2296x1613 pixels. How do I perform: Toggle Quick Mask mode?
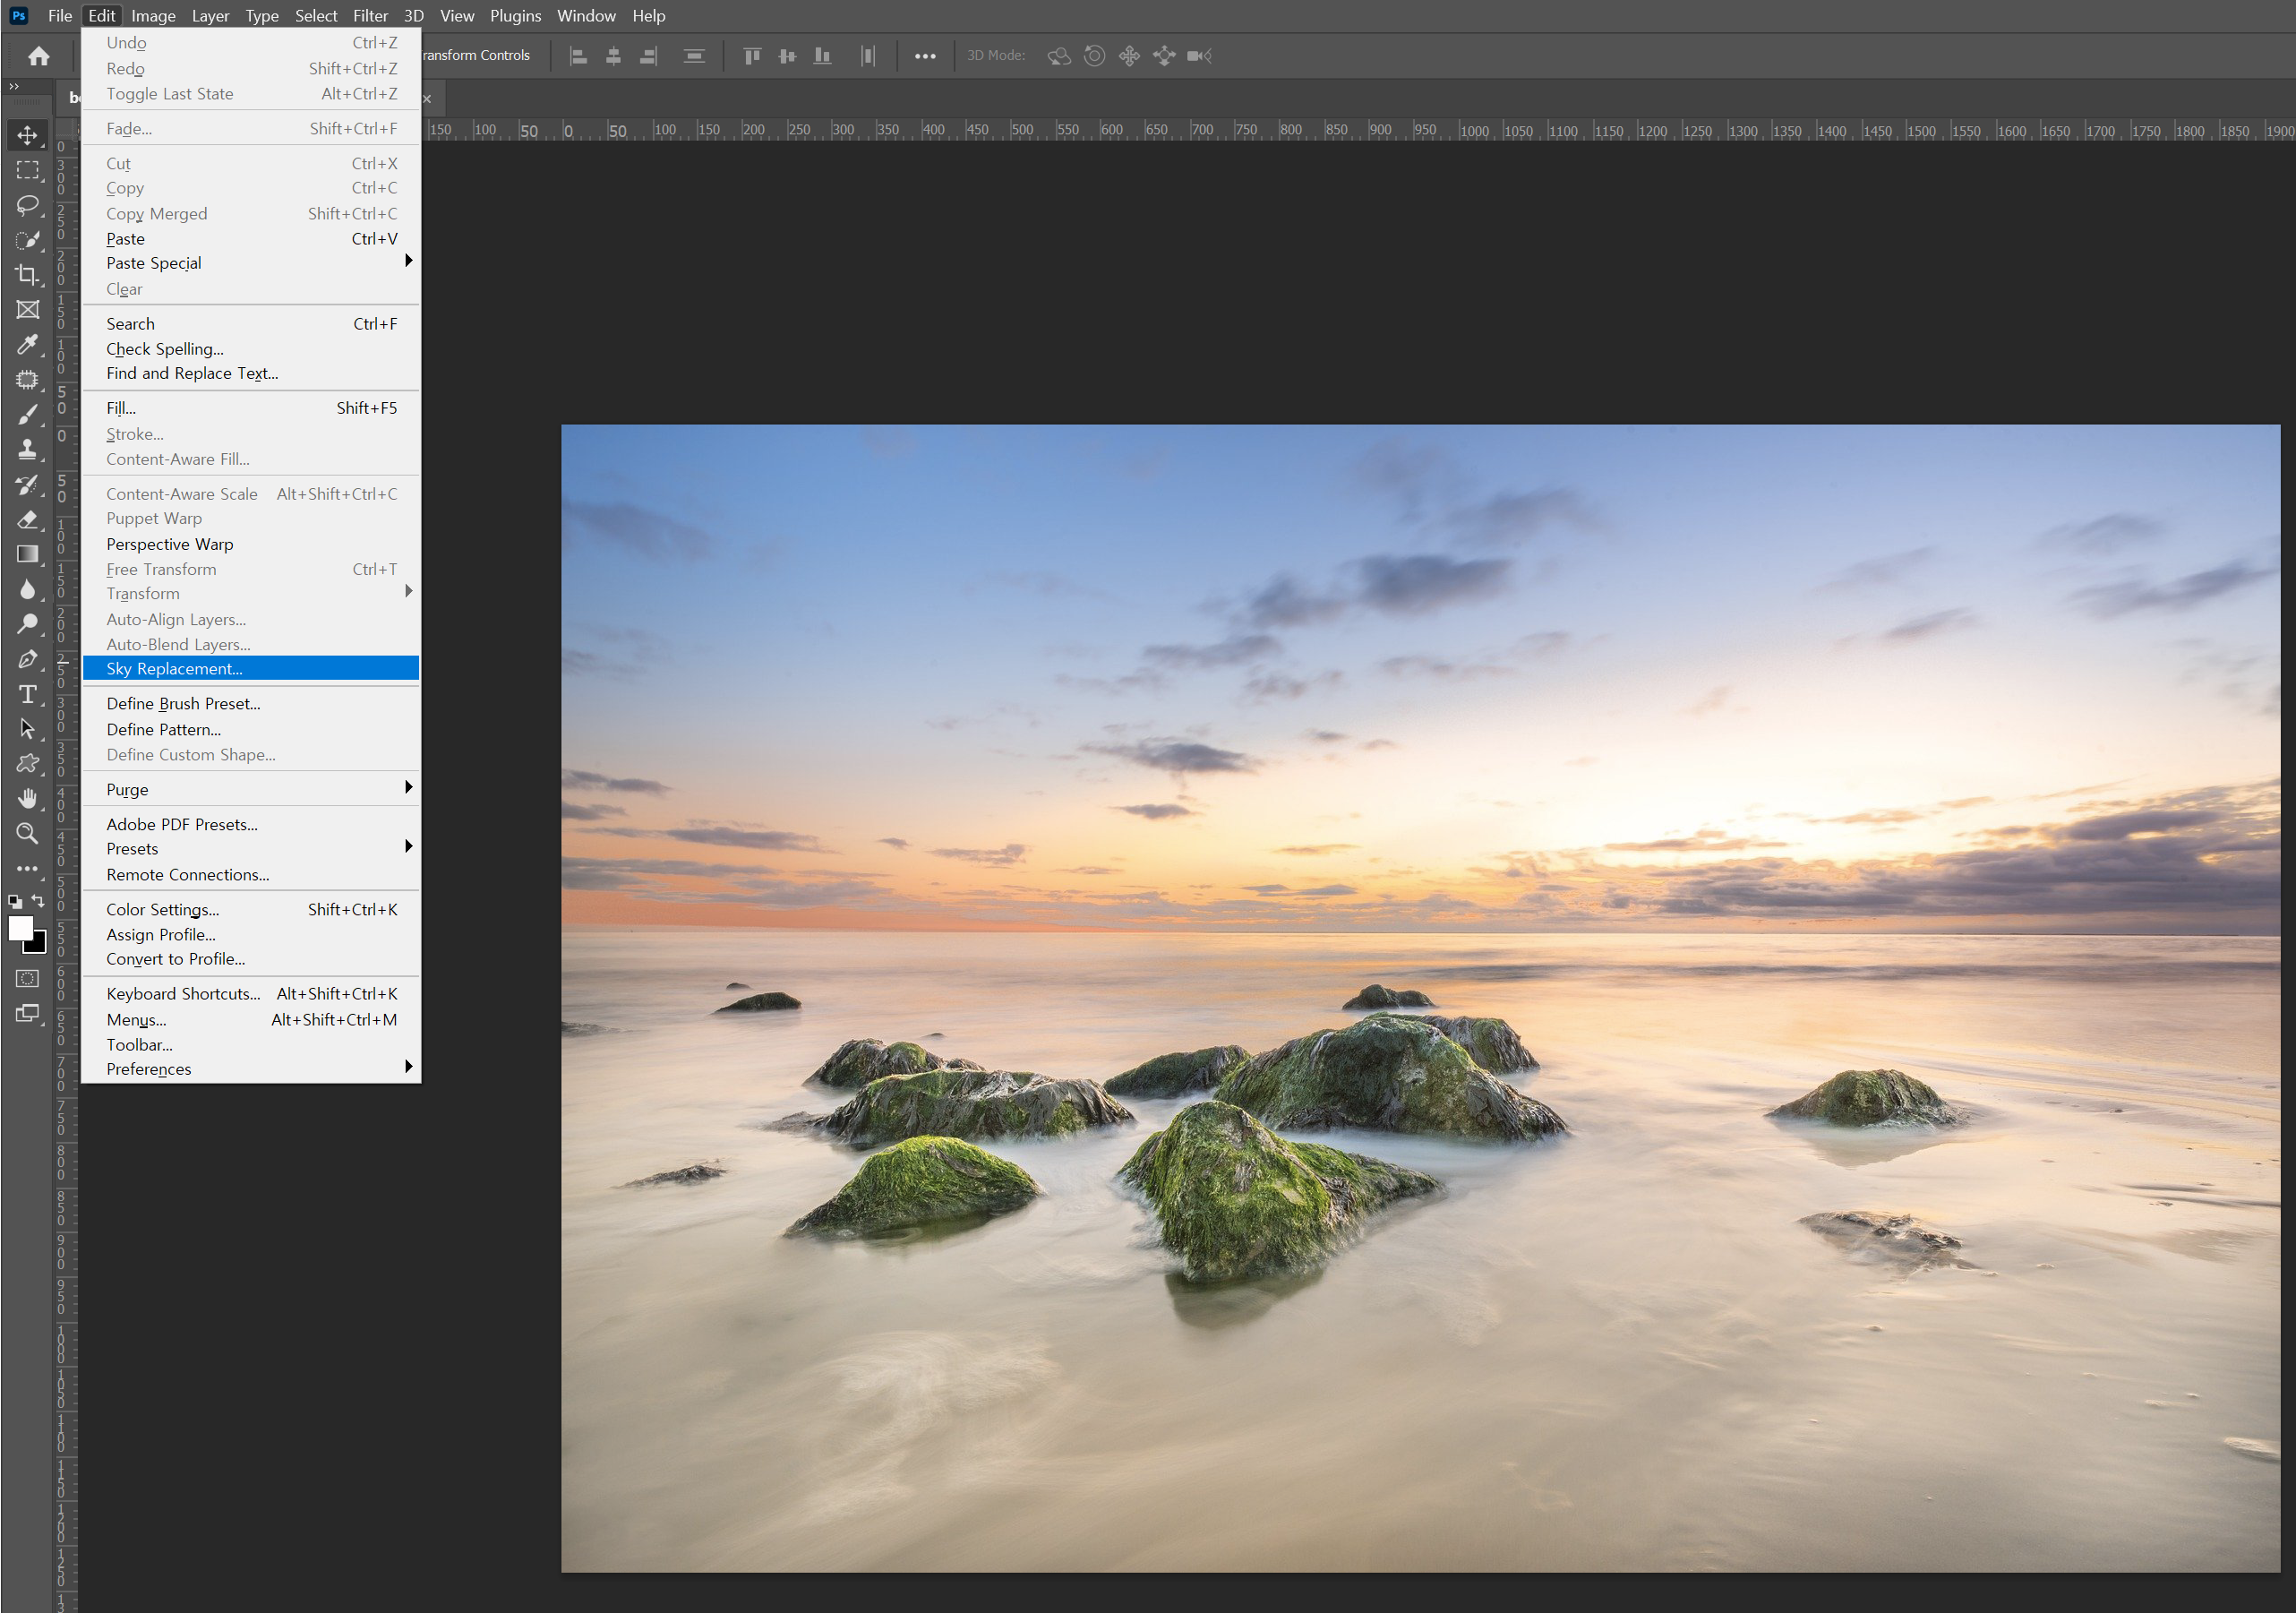[27, 978]
